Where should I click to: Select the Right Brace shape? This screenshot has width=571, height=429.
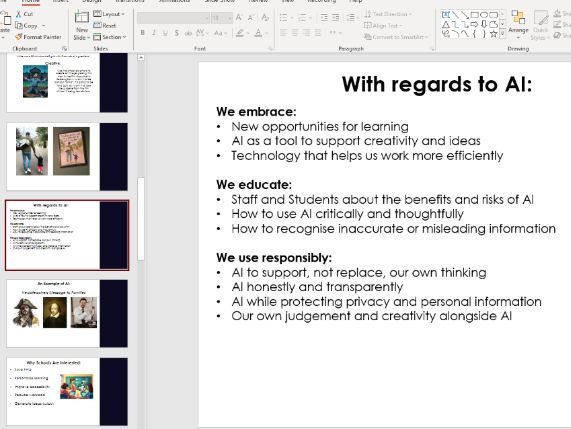coord(484,34)
